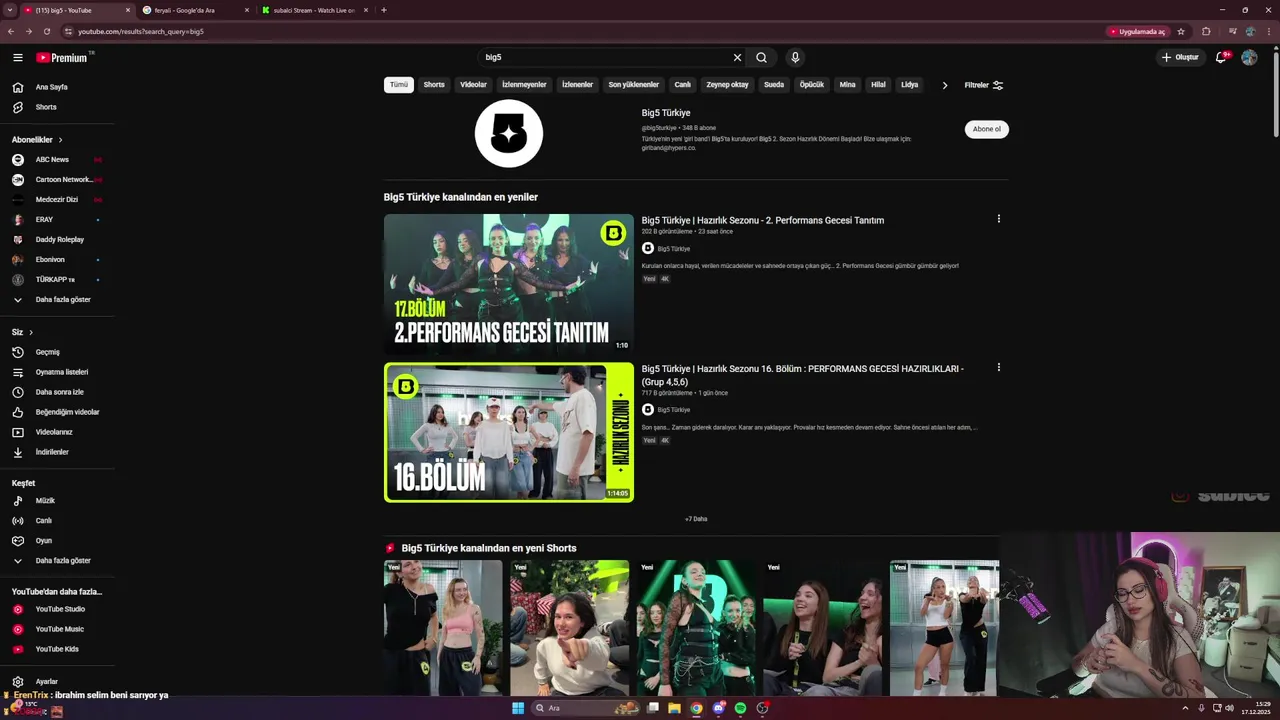Open the Windows Start button
This screenshot has height=720, width=1280.
click(518, 708)
